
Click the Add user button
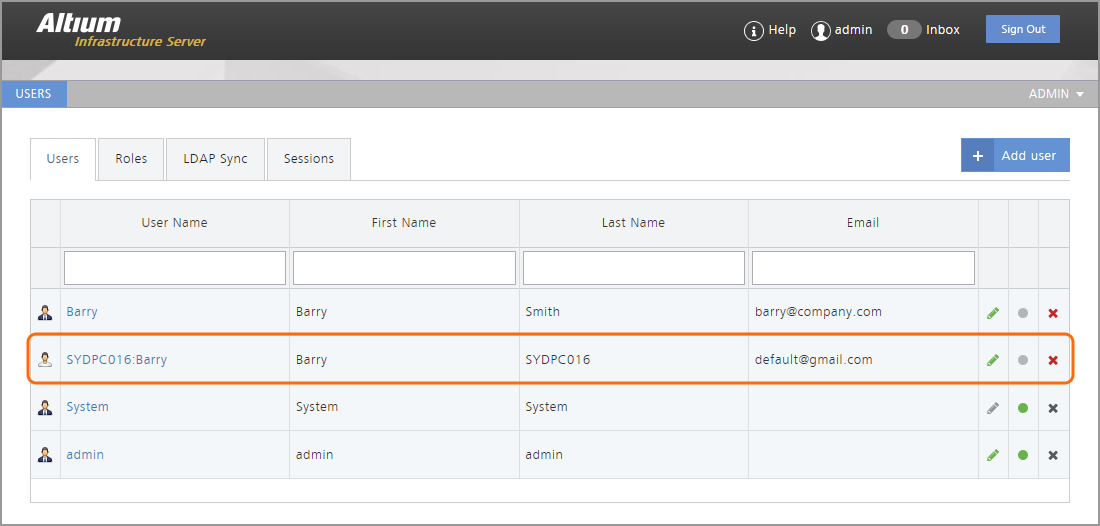[x=1015, y=156]
